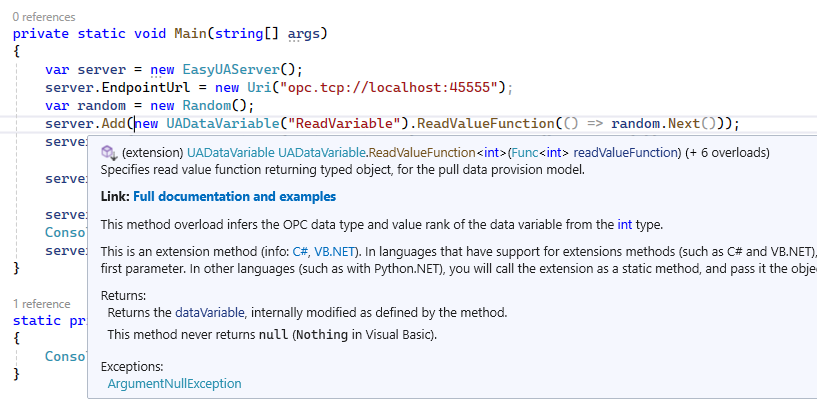Screen dimensions: 817x399
Task: Click the dataVariable parameter reference
Action: click(209, 313)
